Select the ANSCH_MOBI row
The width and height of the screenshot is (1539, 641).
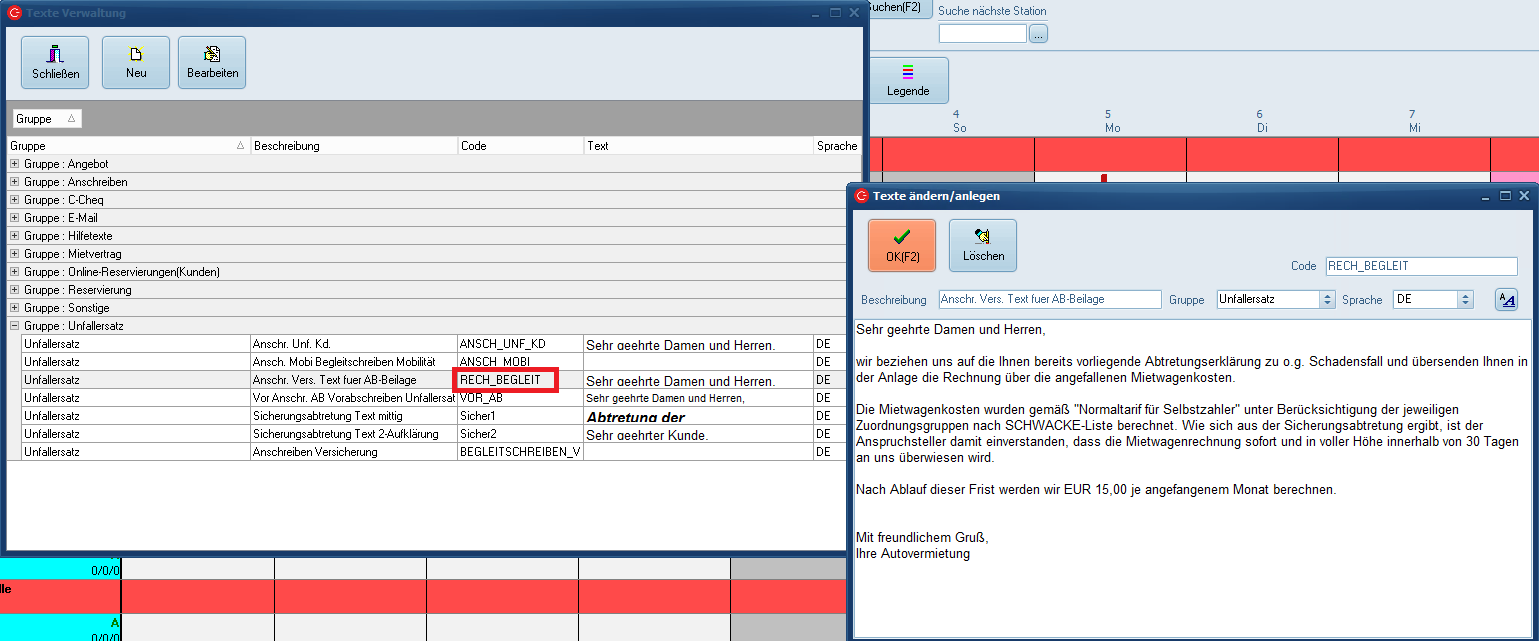click(518, 362)
